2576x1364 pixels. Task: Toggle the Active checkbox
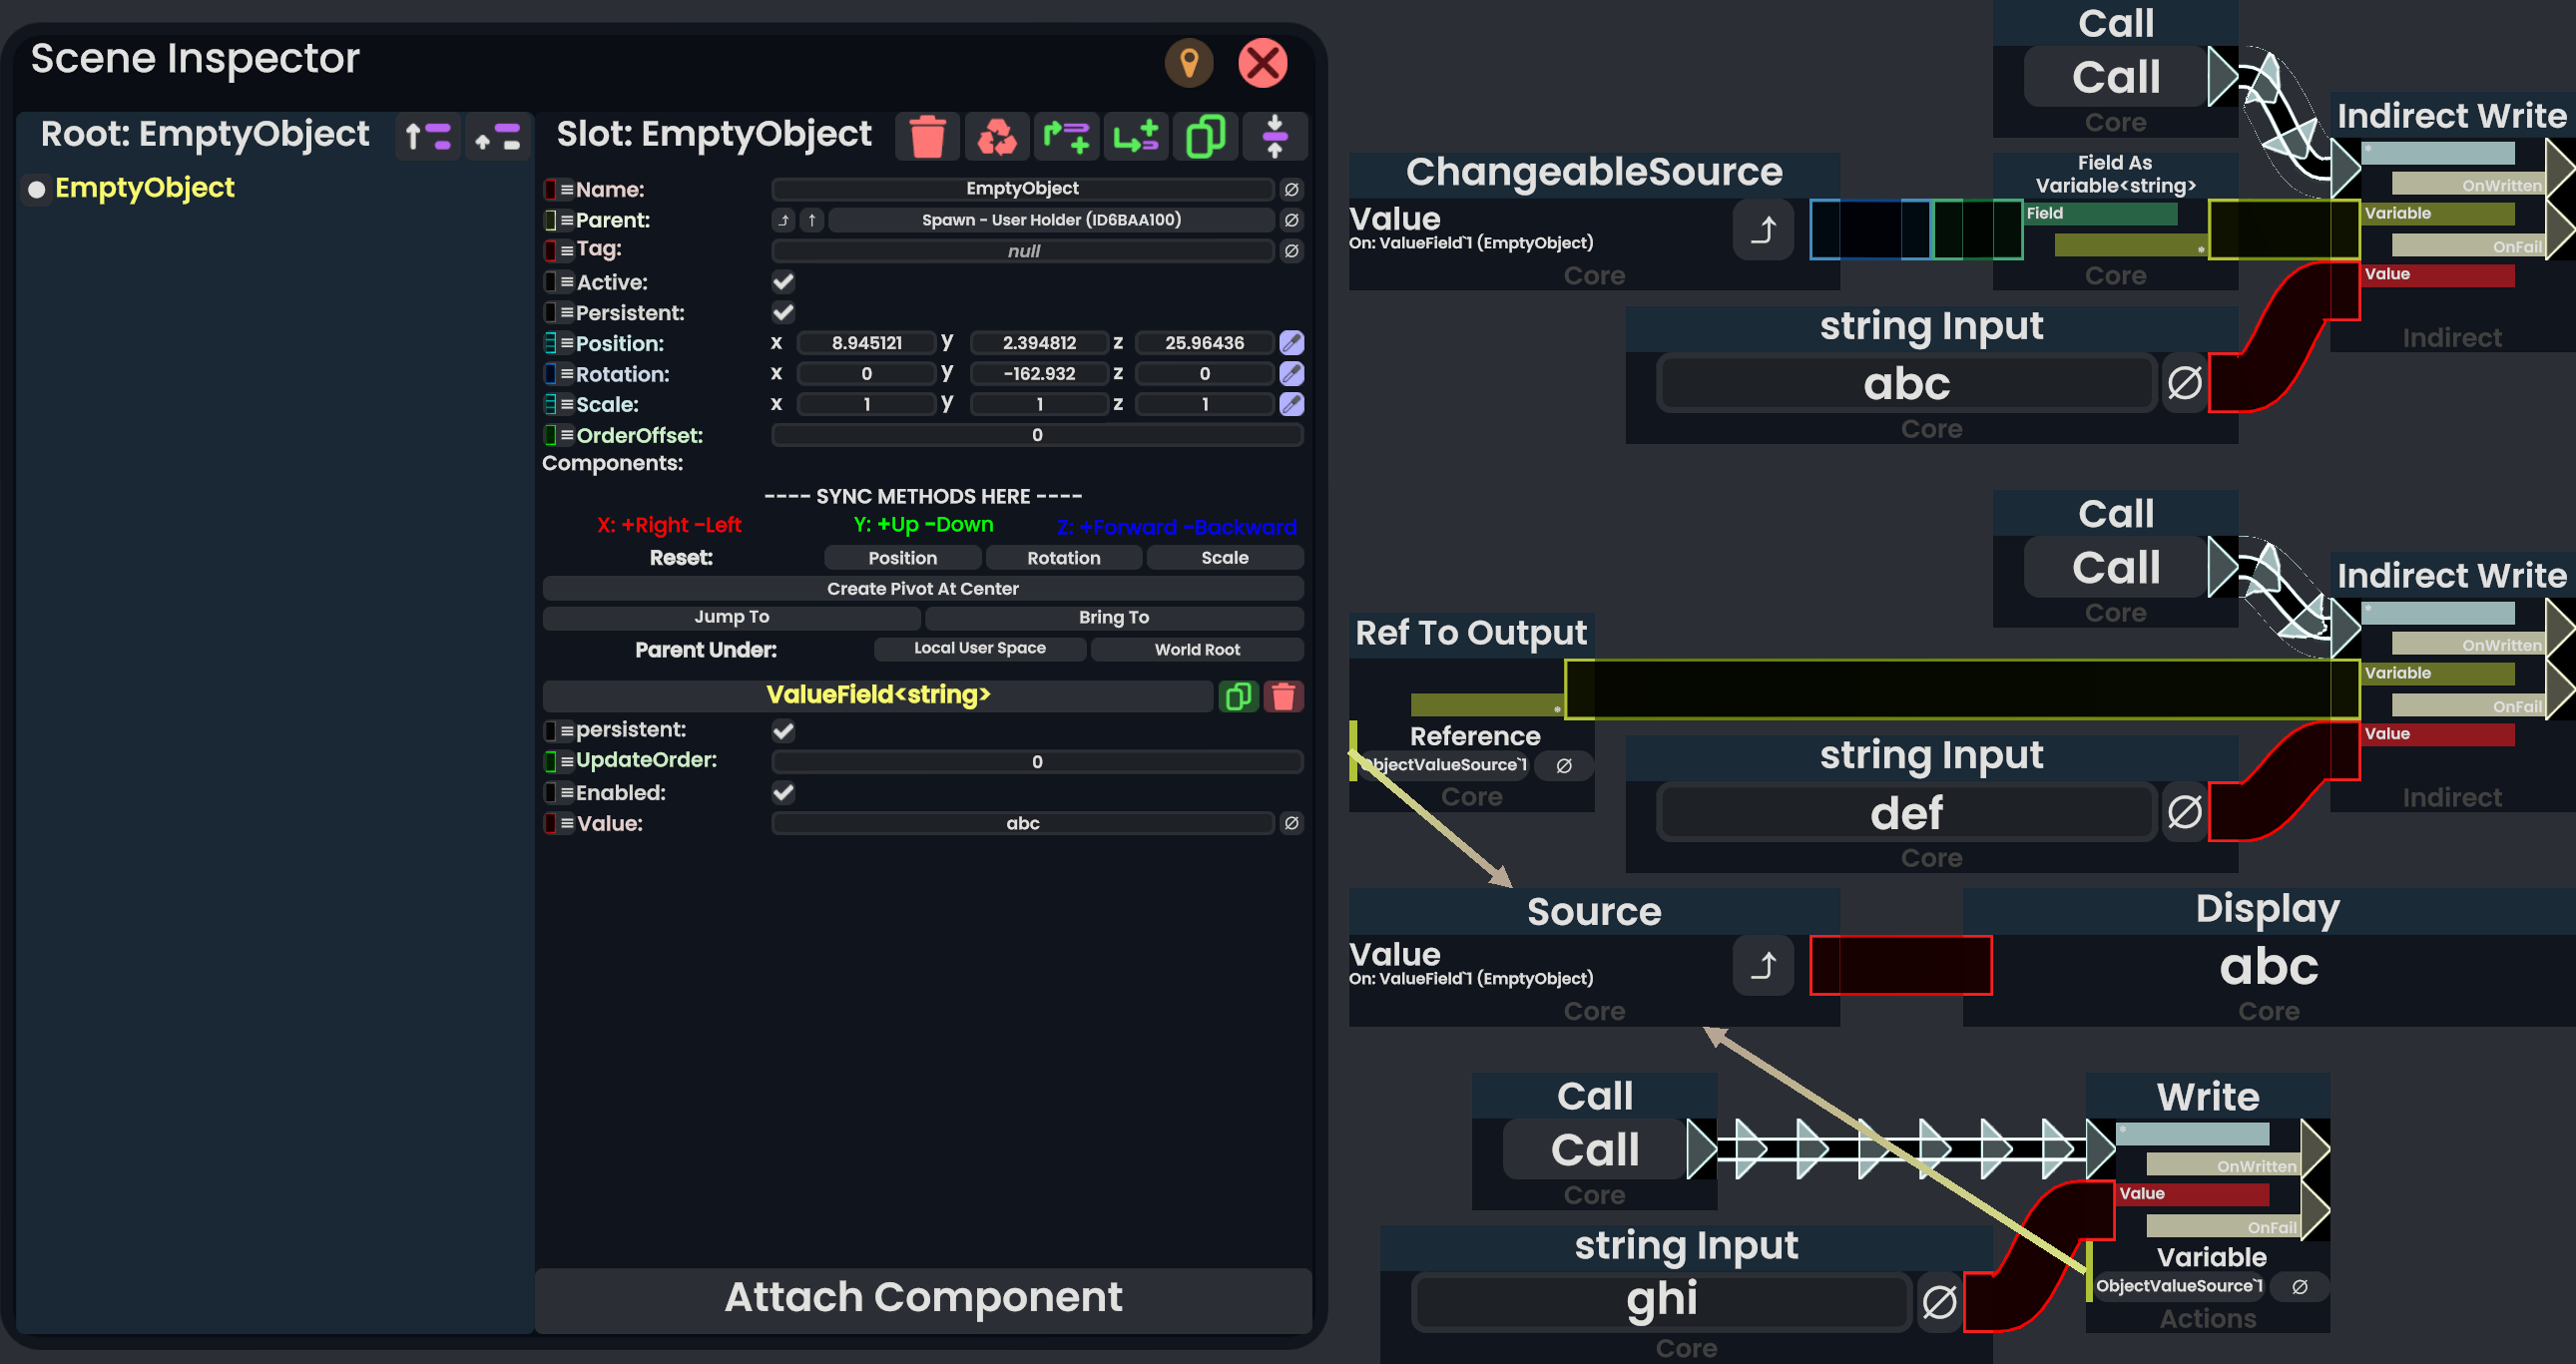[783, 282]
